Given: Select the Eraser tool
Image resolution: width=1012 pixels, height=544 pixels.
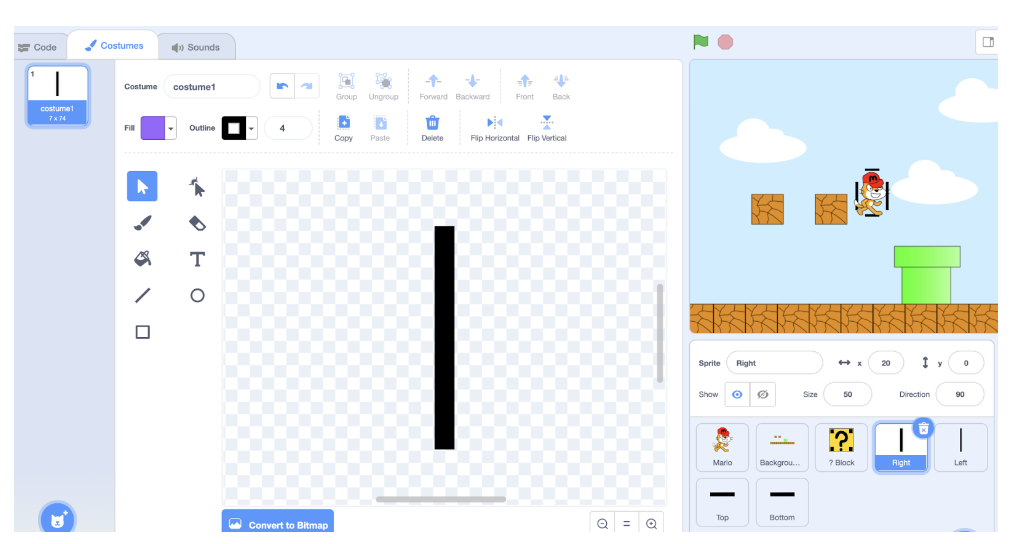Looking at the screenshot, I should point(197,223).
